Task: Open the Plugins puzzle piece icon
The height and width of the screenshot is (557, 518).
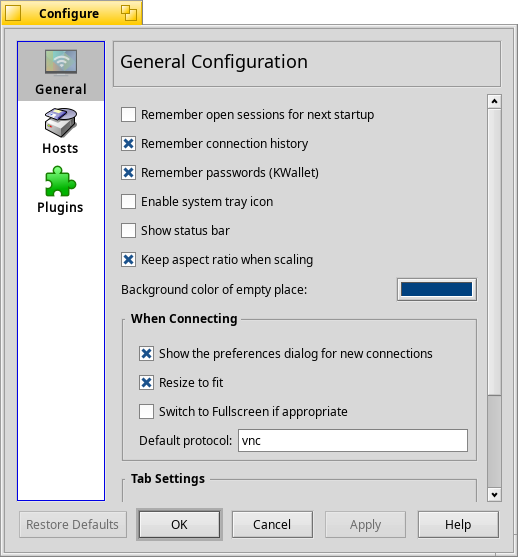Action: coord(60,181)
